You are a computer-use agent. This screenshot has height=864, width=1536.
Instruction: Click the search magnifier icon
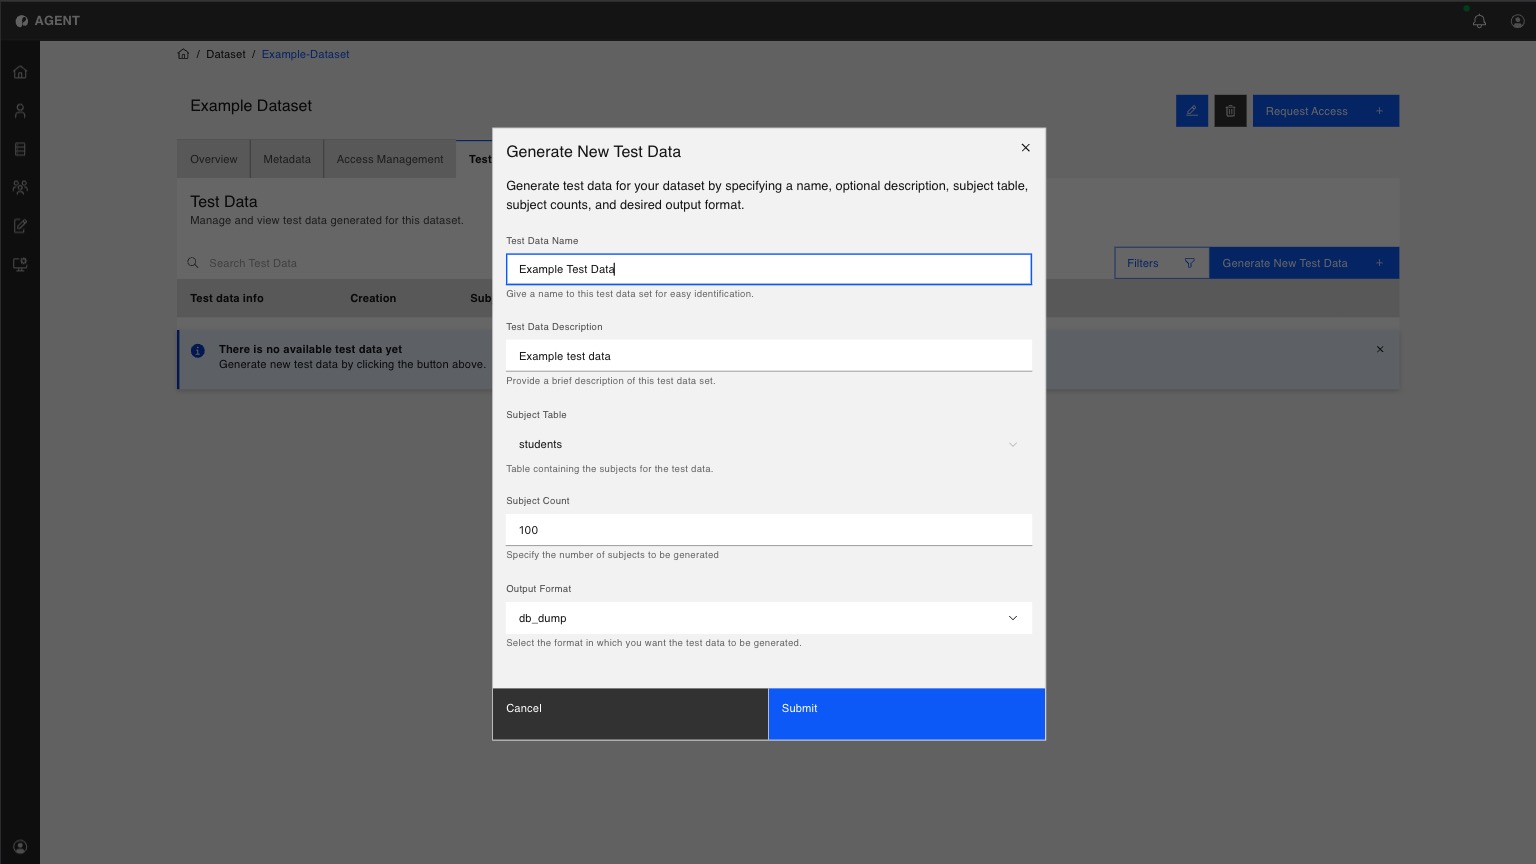[193, 263]
